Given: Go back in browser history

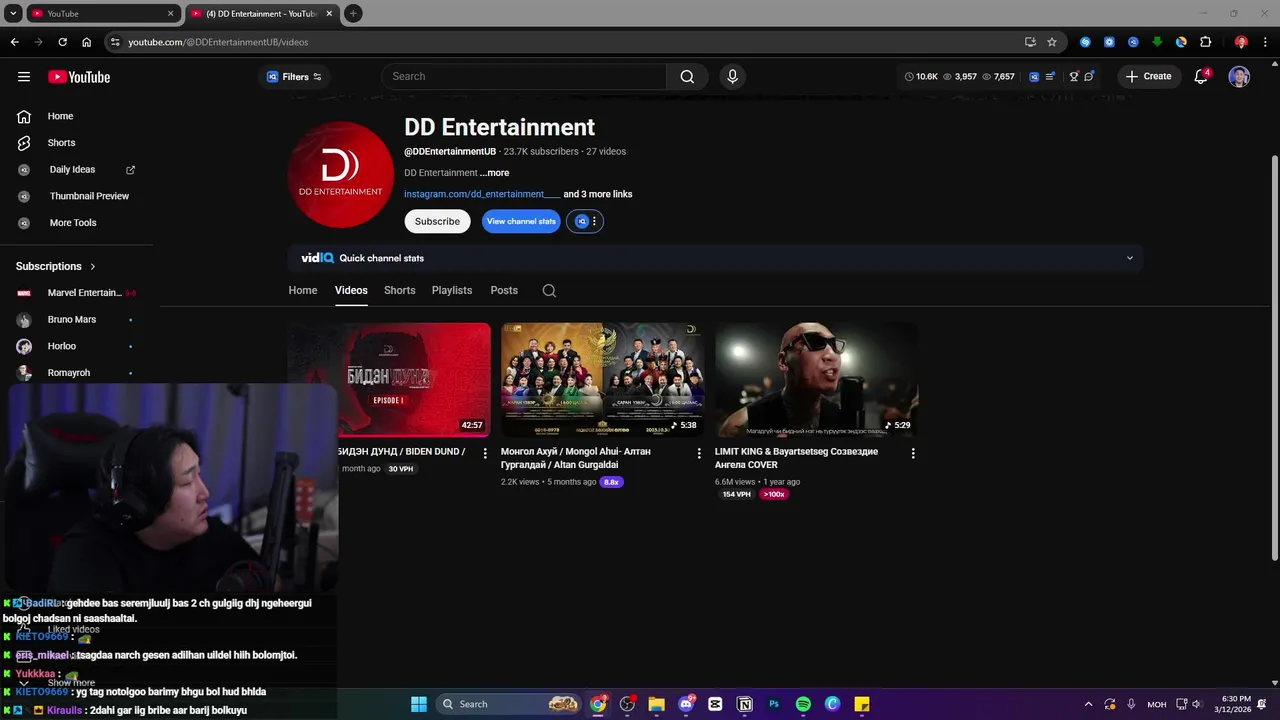Looking at the screenshot, I should click(14, 42).
